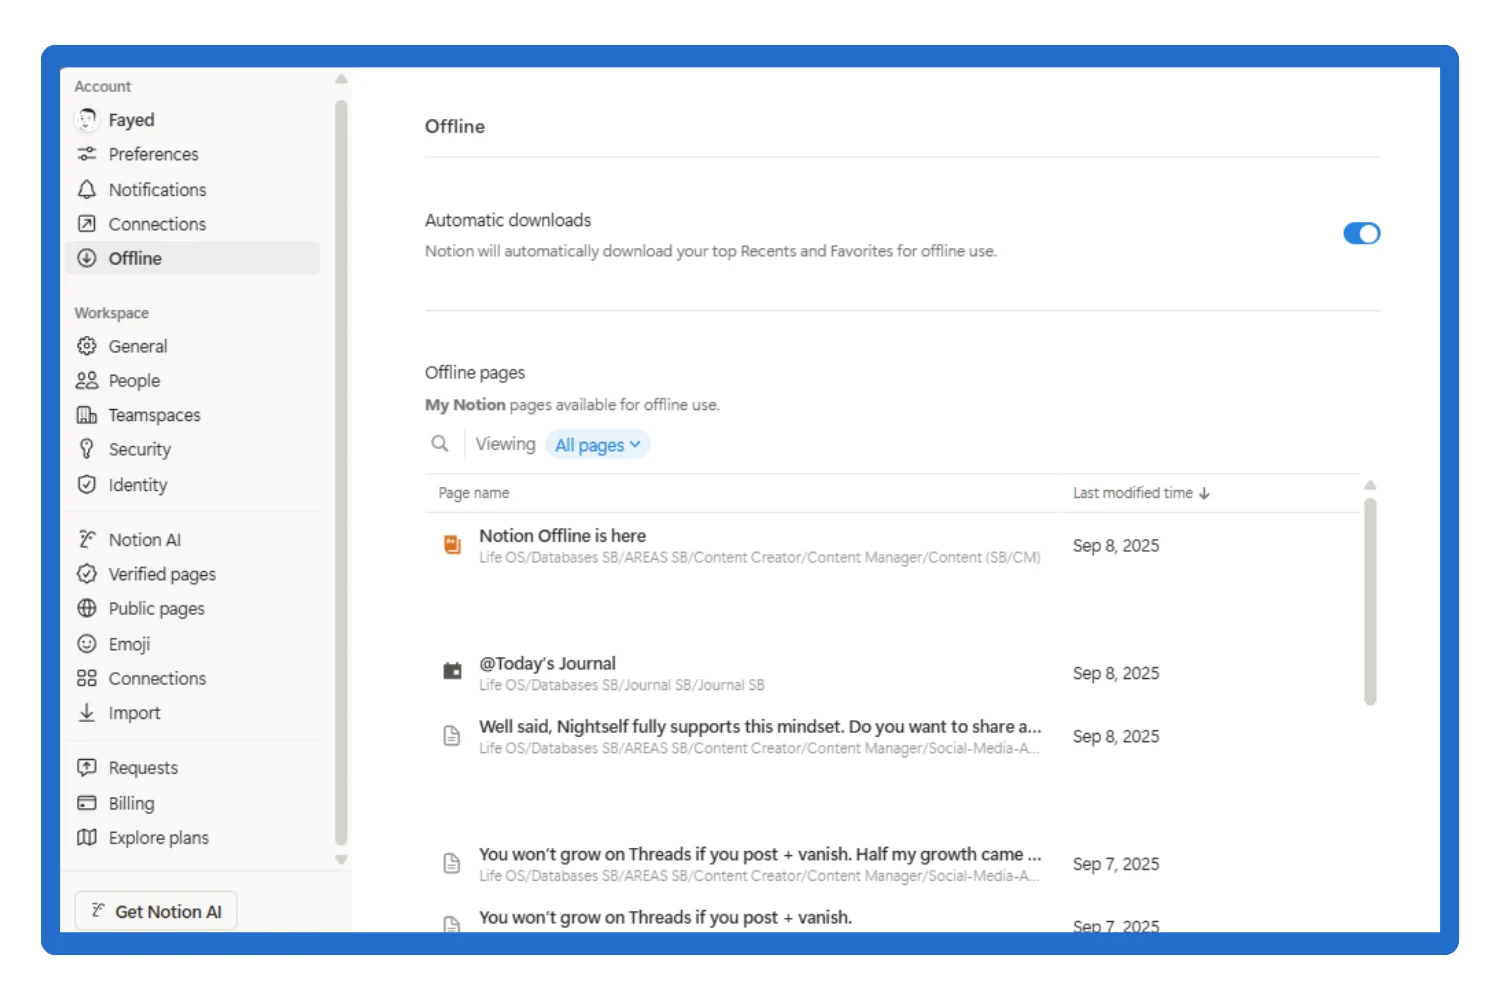Click the Preferences sliders icon
This screenshot has width=1500, height=1000.
87,154
